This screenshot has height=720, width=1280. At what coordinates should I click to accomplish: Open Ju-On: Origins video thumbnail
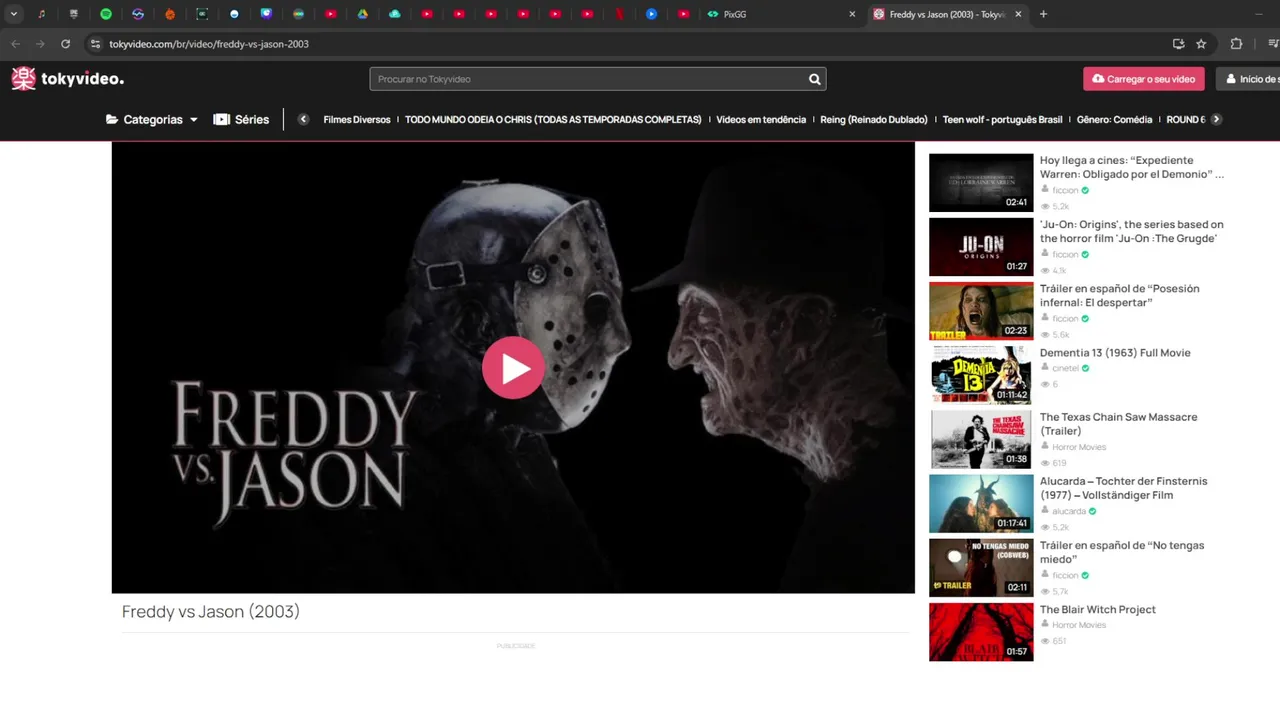pyautogui.click(x=981, y=247)
